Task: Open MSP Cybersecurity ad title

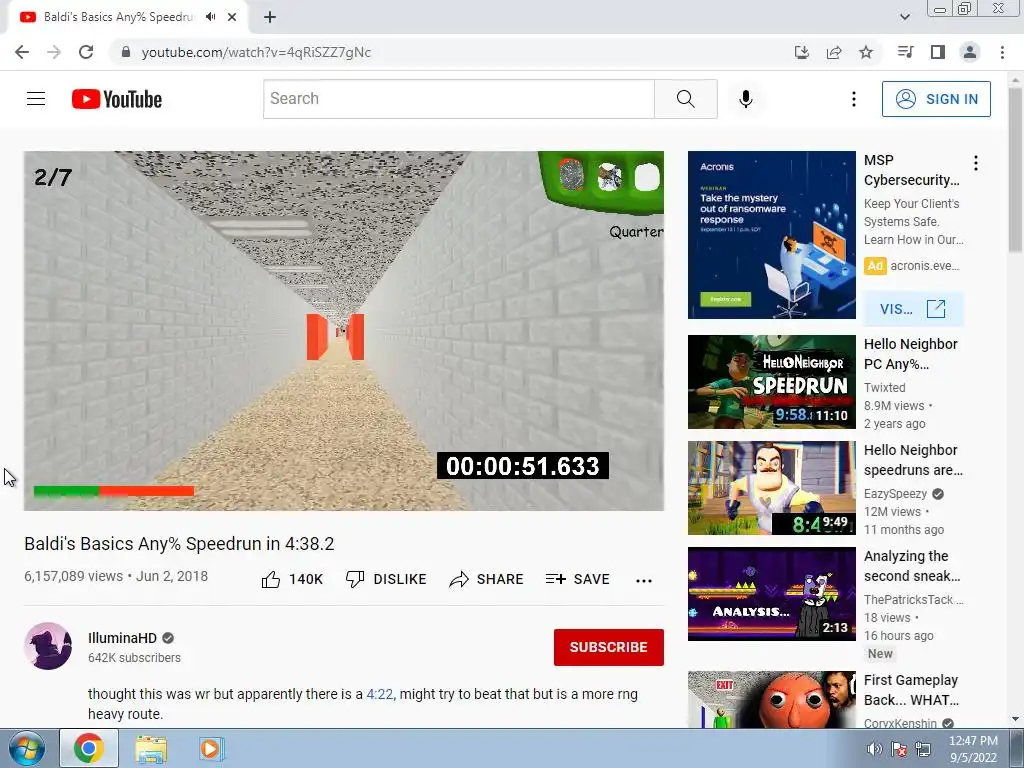Action: 912,170
